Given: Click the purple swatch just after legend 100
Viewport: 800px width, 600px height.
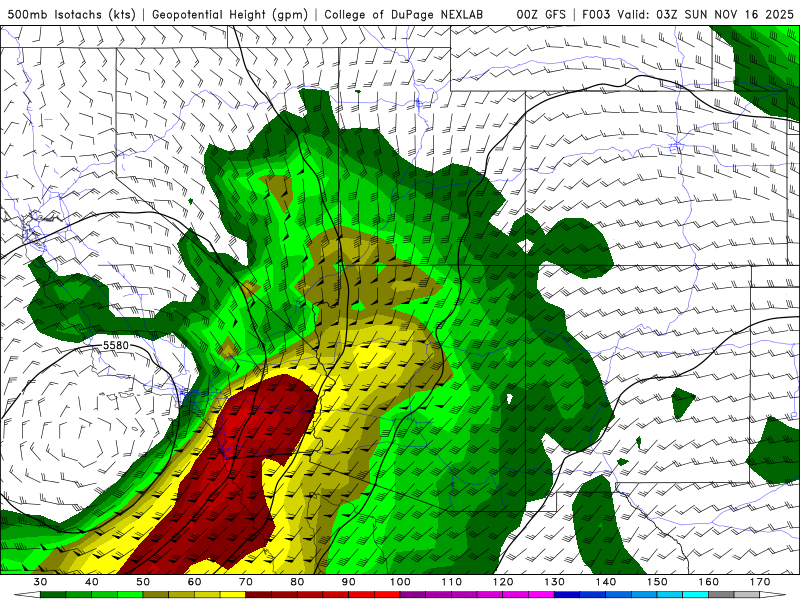Looking at the screenshot, I should [413, 595].
